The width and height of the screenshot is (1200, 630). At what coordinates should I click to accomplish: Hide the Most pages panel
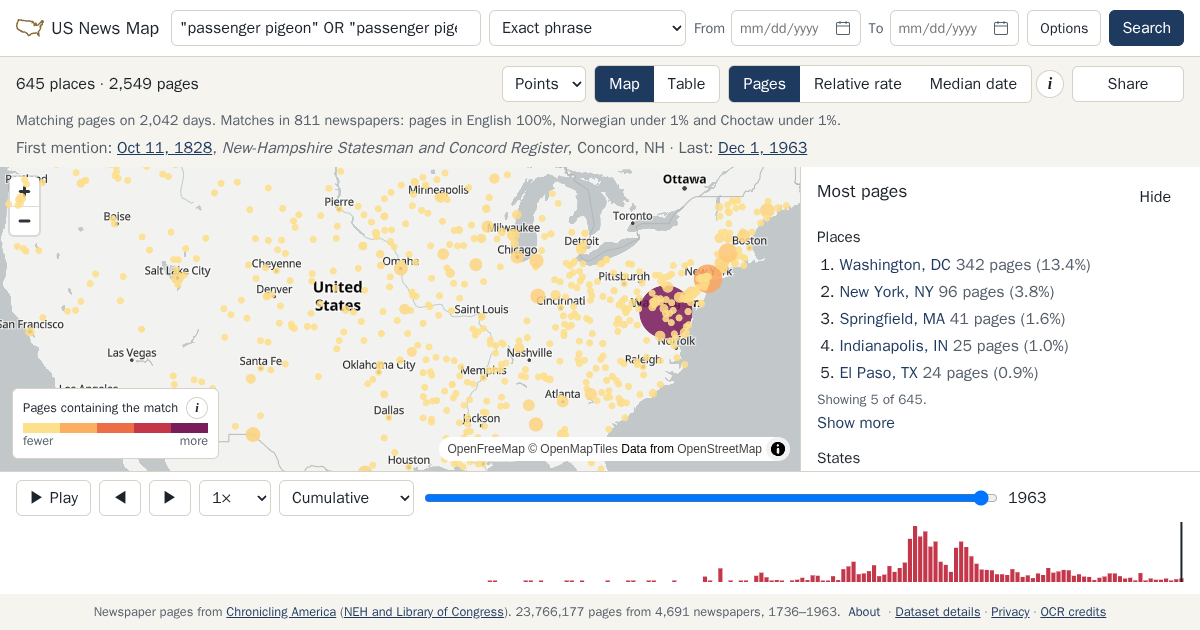click(x=1155, y=197)
